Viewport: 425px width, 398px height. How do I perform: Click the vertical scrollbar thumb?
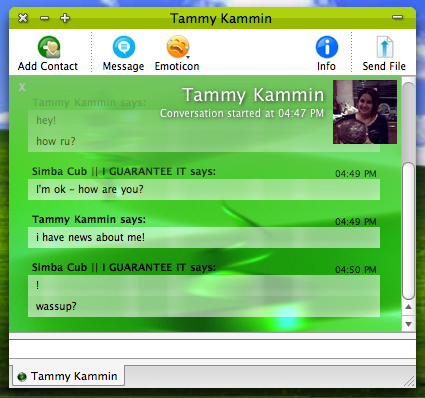pos(408,231)
